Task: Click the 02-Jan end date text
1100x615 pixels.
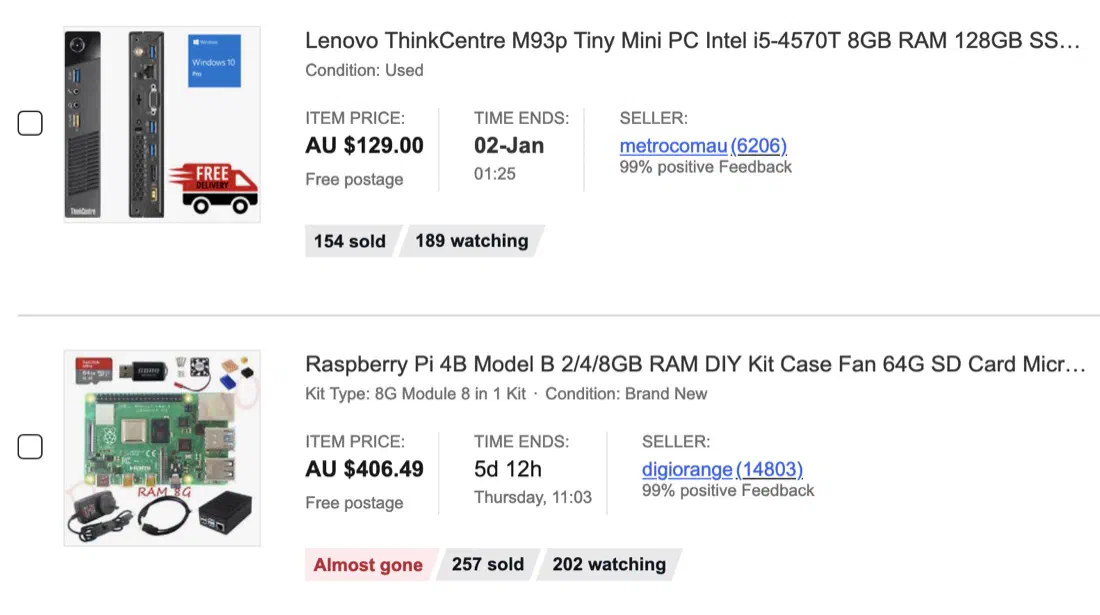Action: click(x=509, y=146)
